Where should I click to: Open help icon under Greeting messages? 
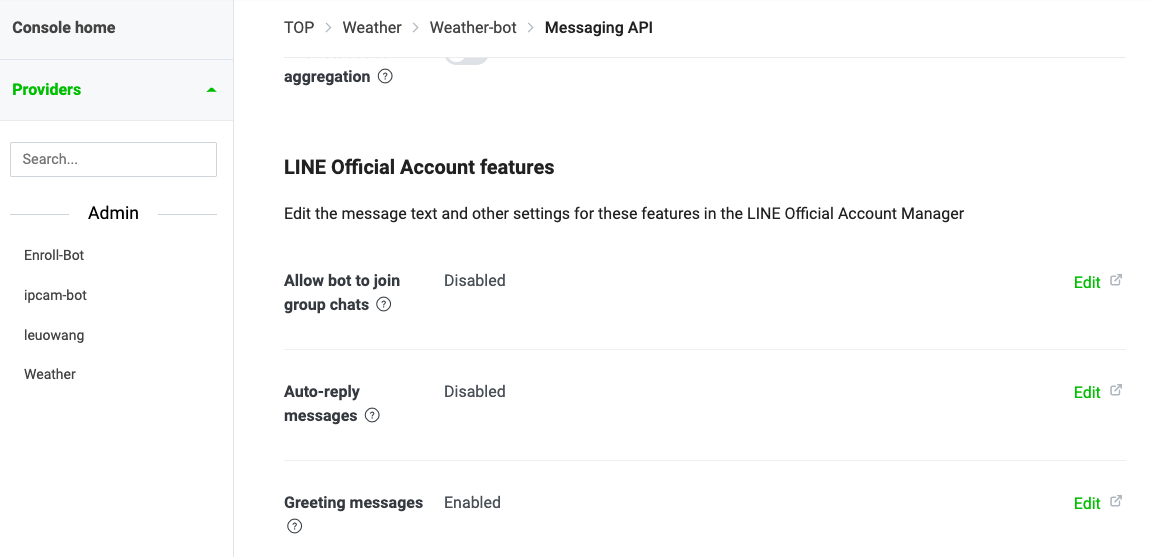294,526
